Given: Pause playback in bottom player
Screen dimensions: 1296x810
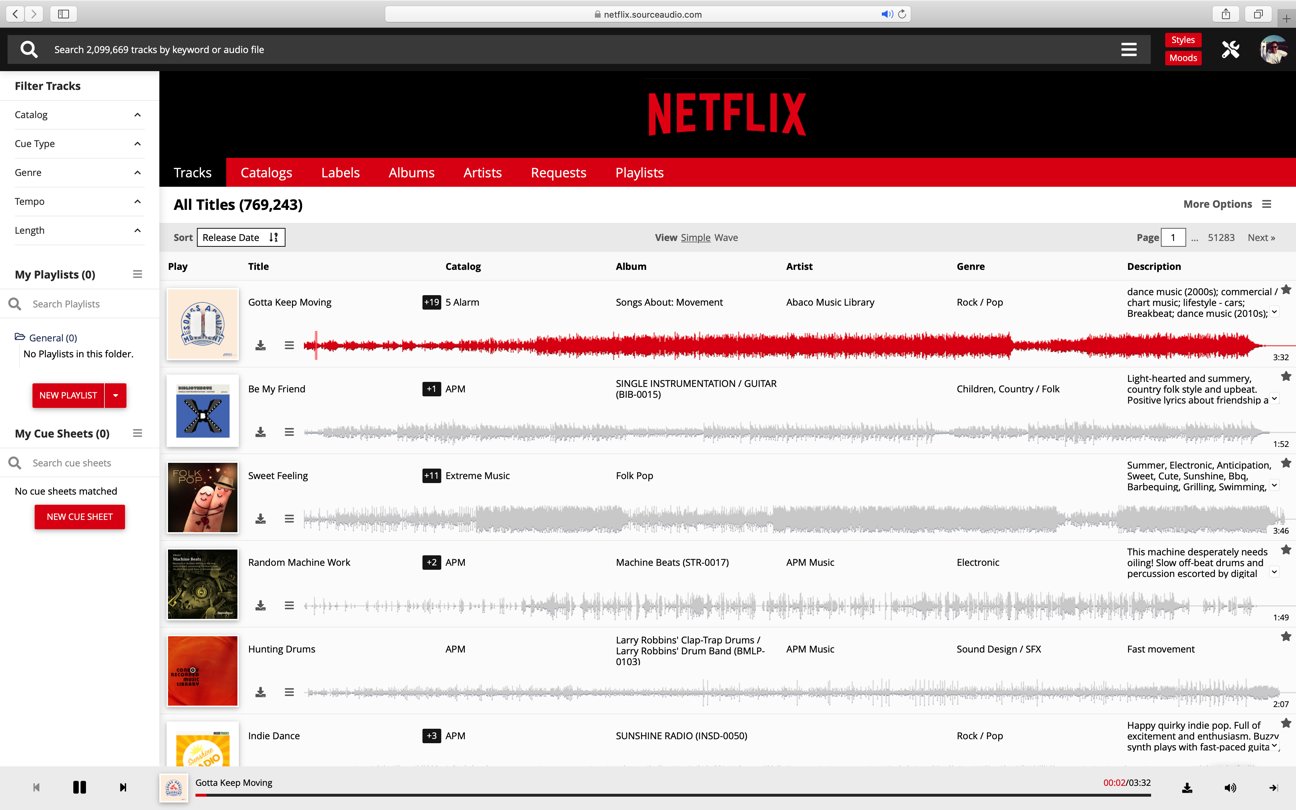Looking at the screenshot, I should click(79, 787).
